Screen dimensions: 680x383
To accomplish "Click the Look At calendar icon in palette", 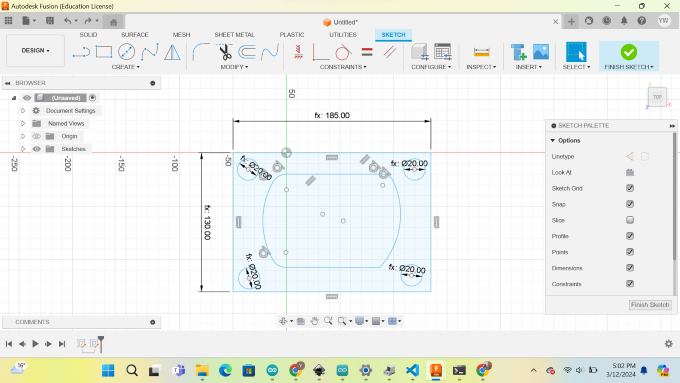I will pyautogui.click(x=630, y=172).
